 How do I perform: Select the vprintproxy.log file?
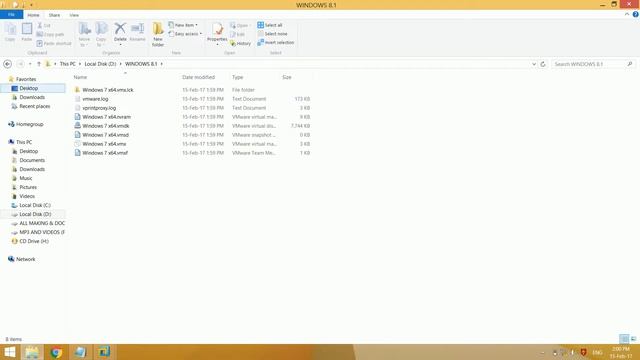[x=99, y=108]
